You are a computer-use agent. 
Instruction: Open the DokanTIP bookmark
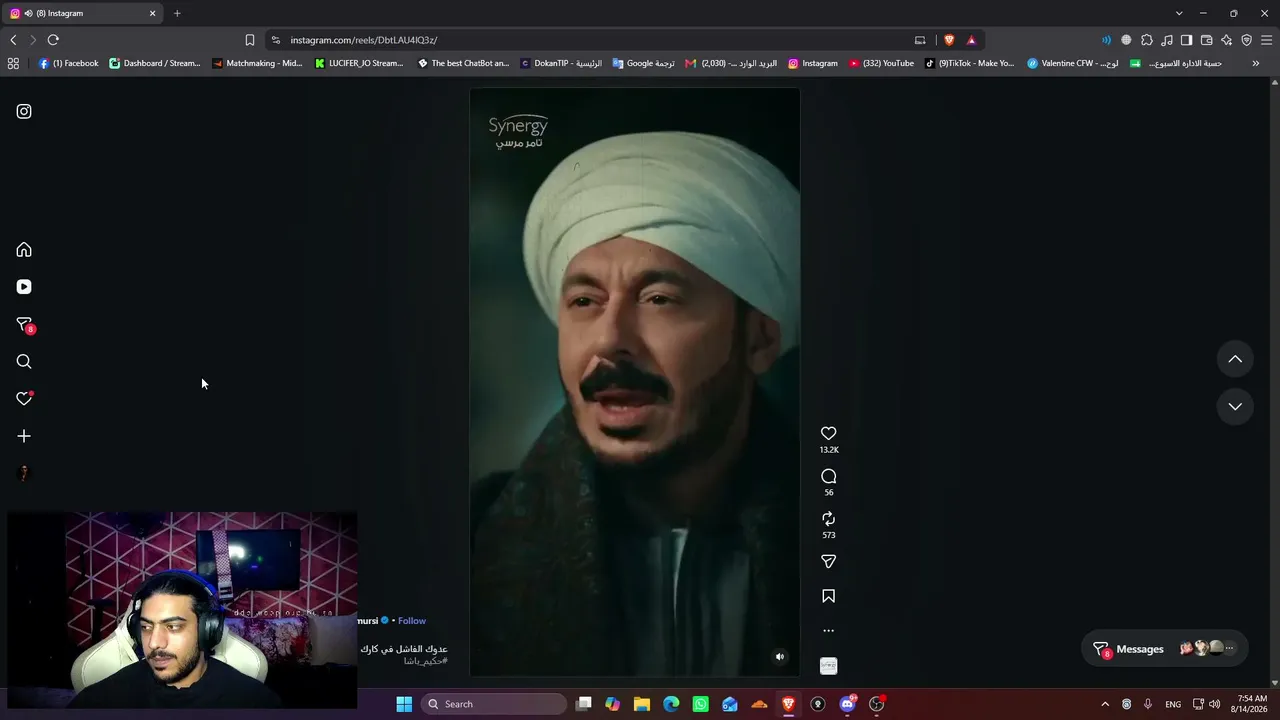coord(561,63)
